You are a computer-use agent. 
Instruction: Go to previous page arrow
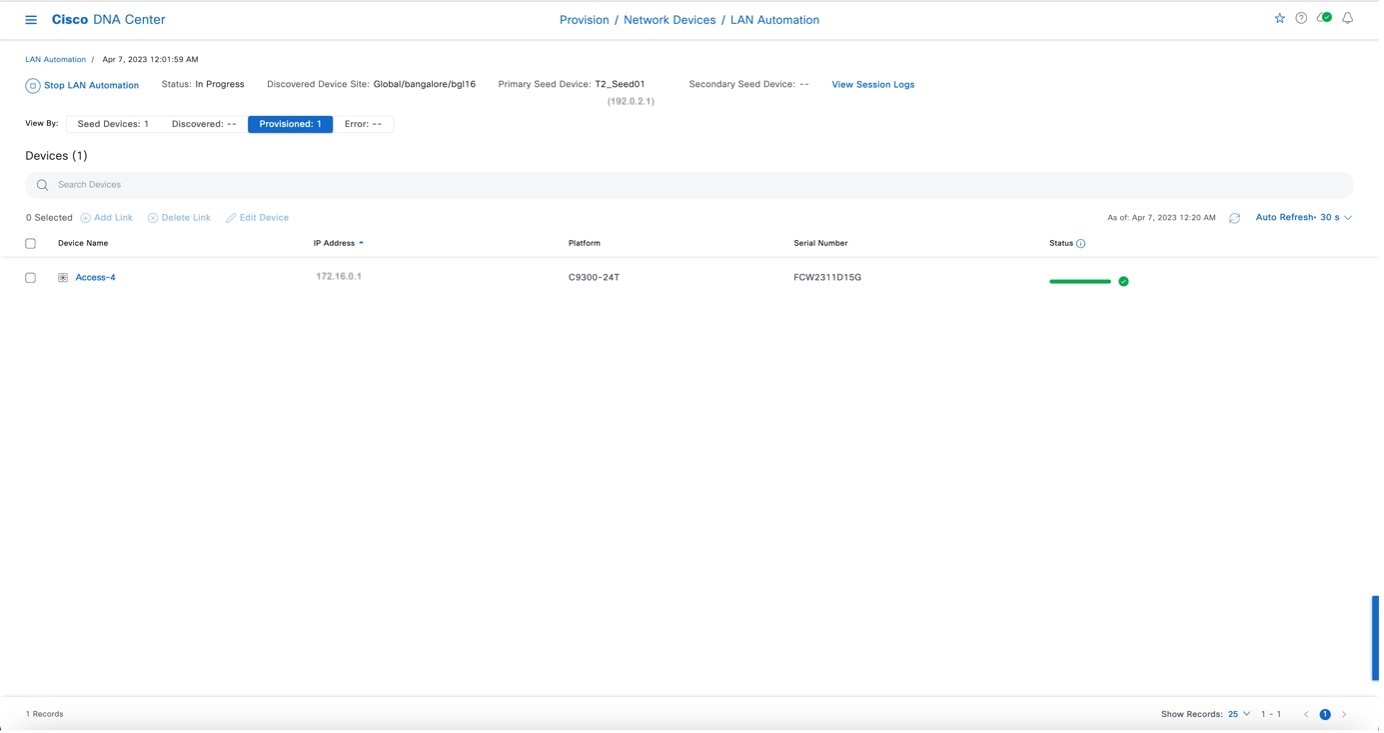[x=1310, y=716]
